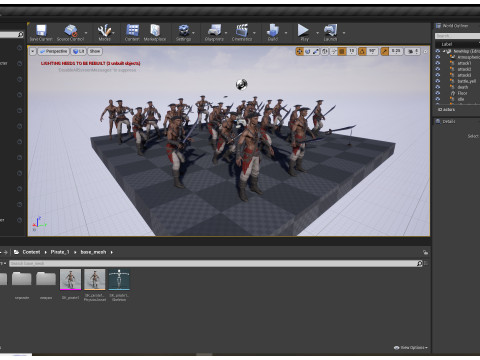Toggle rotation snapping in viewport
This screenshot has width=480, height=360.
(x=362, y=51)
